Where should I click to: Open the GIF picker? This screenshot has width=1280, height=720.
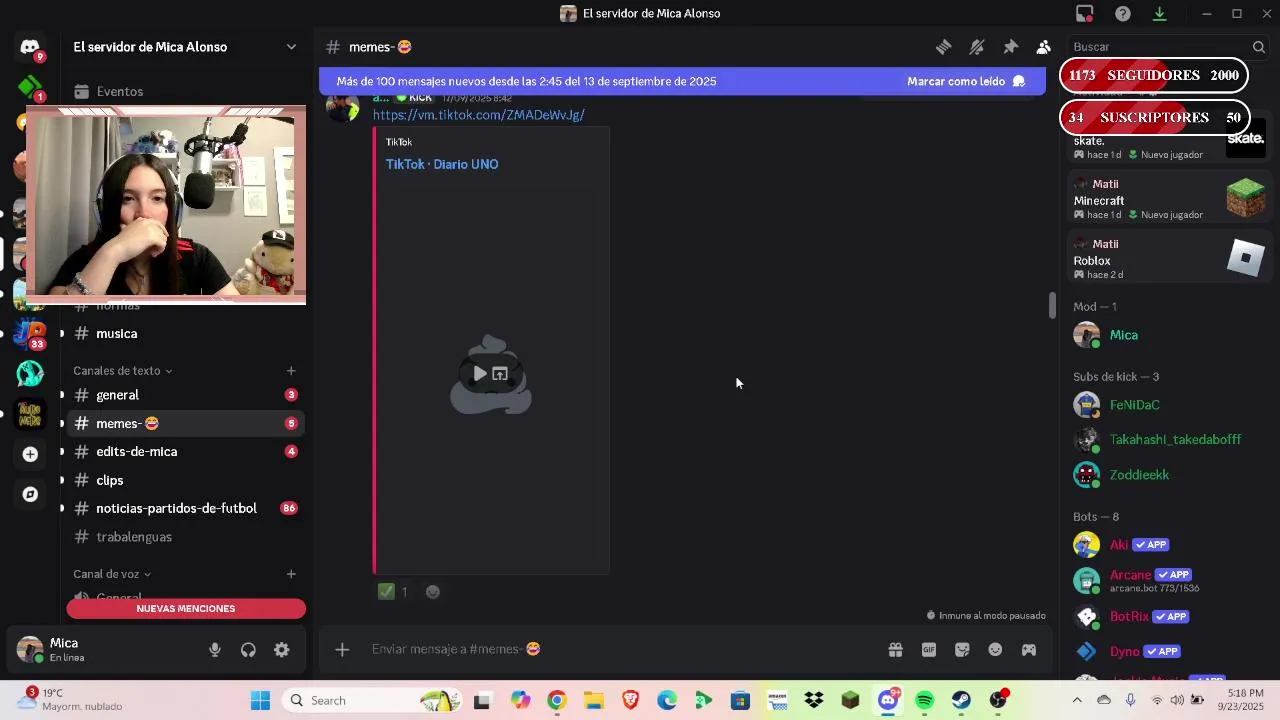(929, 649)
